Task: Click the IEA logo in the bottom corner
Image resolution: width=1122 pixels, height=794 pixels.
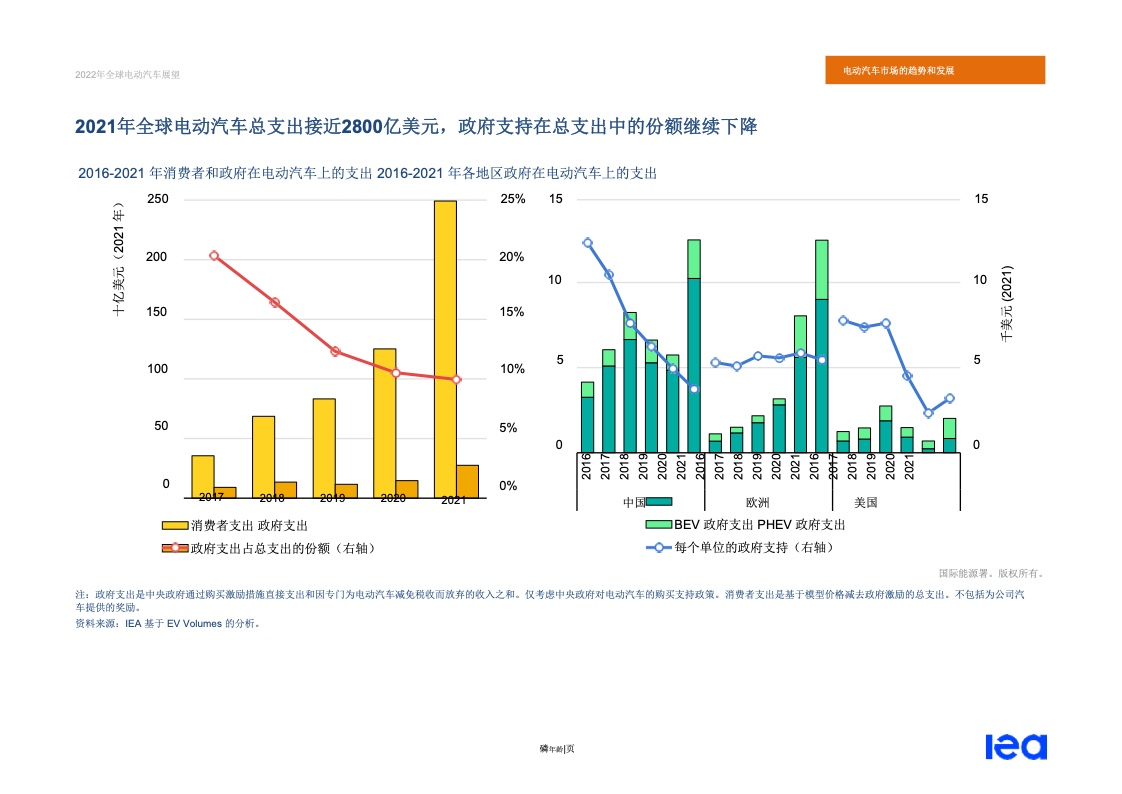Action: tap(1015, 747)
